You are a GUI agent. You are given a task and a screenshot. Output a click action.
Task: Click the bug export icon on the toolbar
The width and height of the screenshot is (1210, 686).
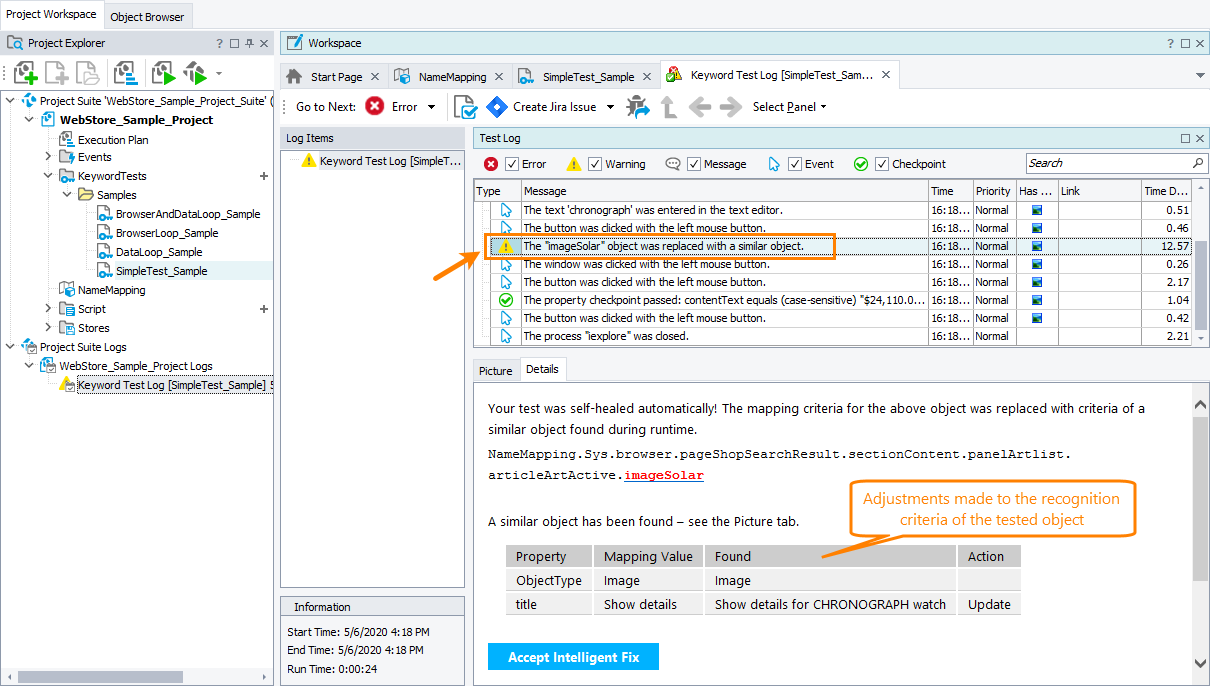pyautogui.click(x=638, y=107)
